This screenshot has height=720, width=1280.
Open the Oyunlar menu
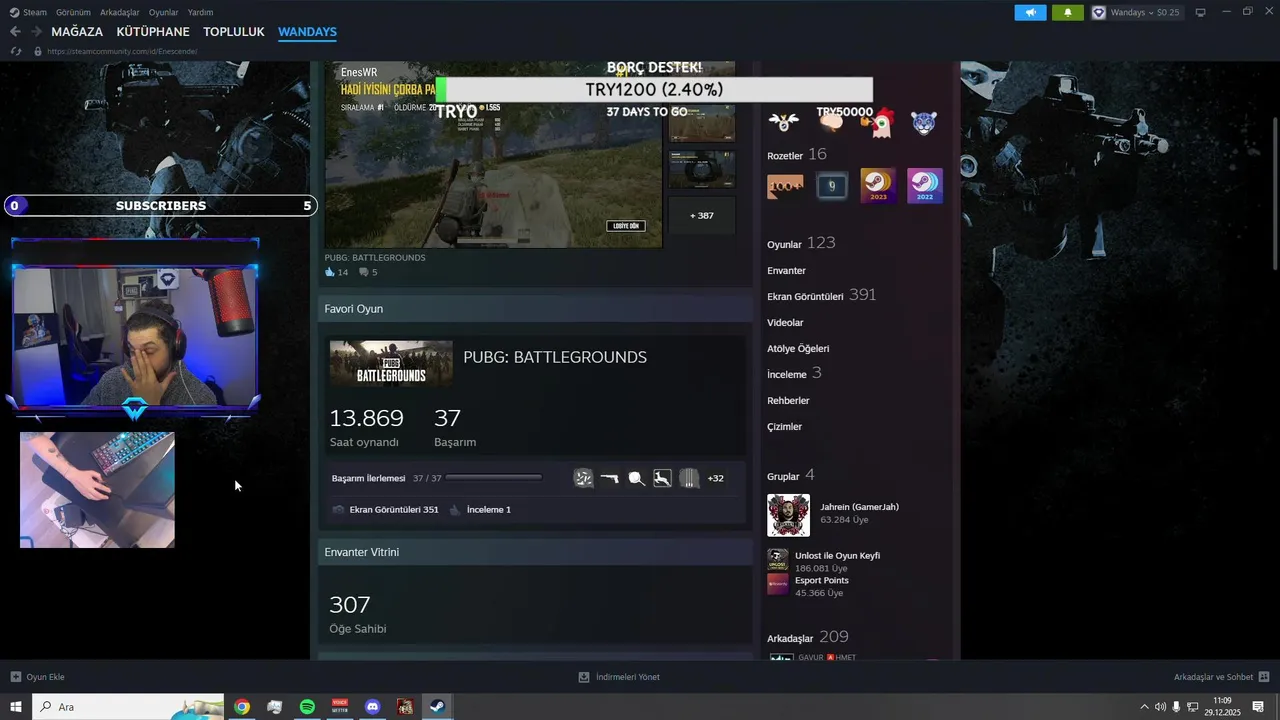(164, 12)
